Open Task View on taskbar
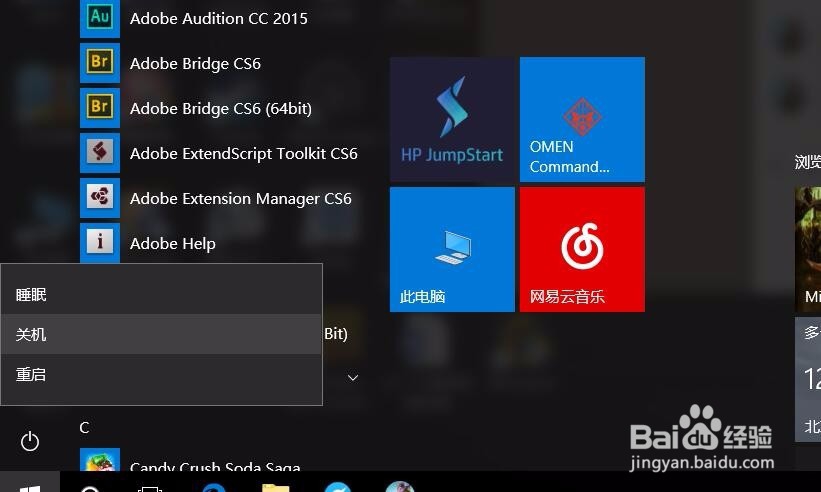This screenshot has height=492, width=821. click(150, 489)
